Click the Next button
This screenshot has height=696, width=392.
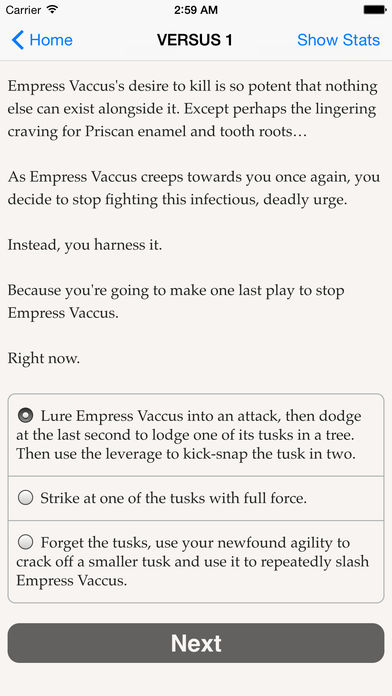click(x=196, y=643)
